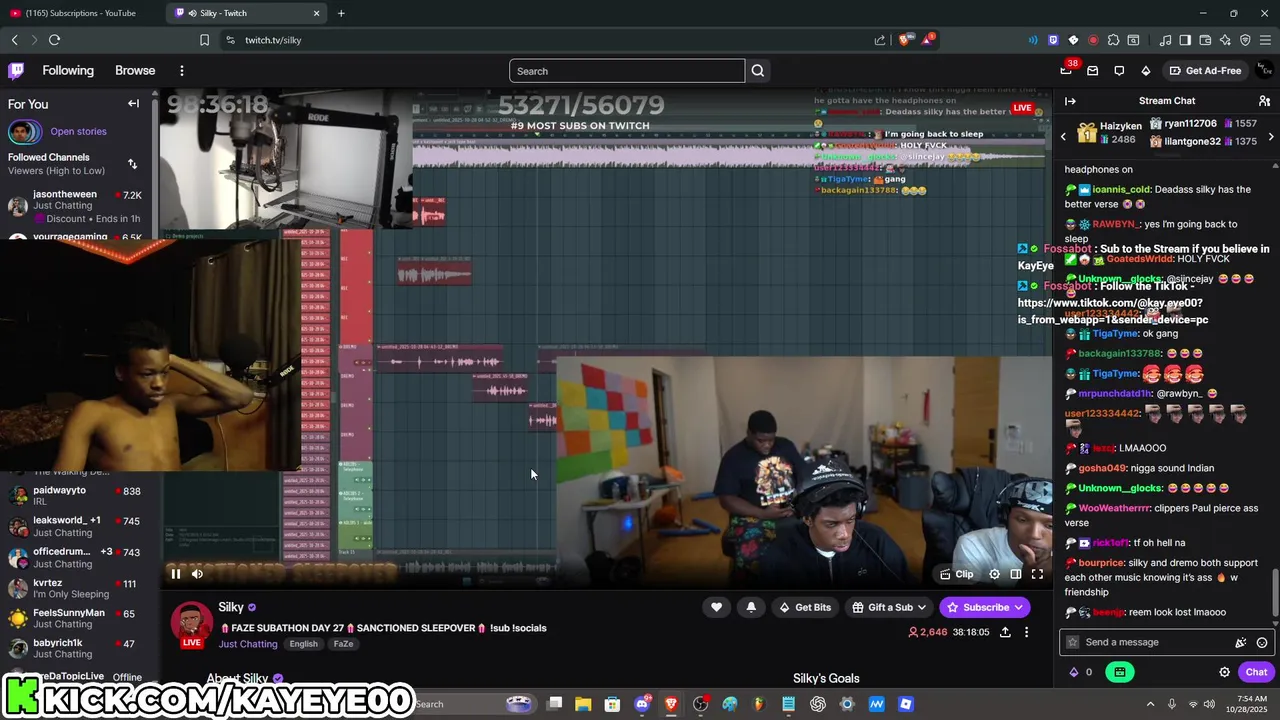Open a new browser tab

[341, 13]
